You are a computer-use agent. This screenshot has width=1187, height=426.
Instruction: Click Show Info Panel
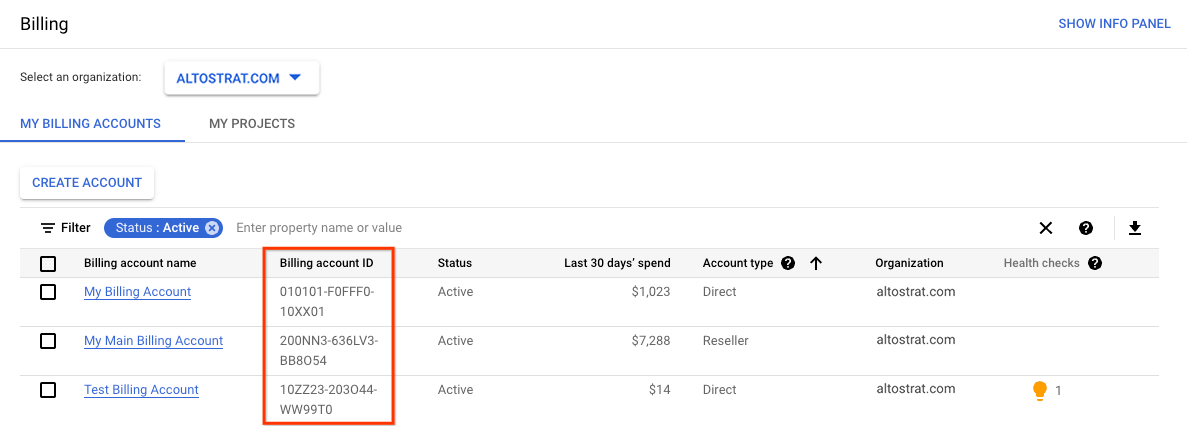(x=1114, y=24)
